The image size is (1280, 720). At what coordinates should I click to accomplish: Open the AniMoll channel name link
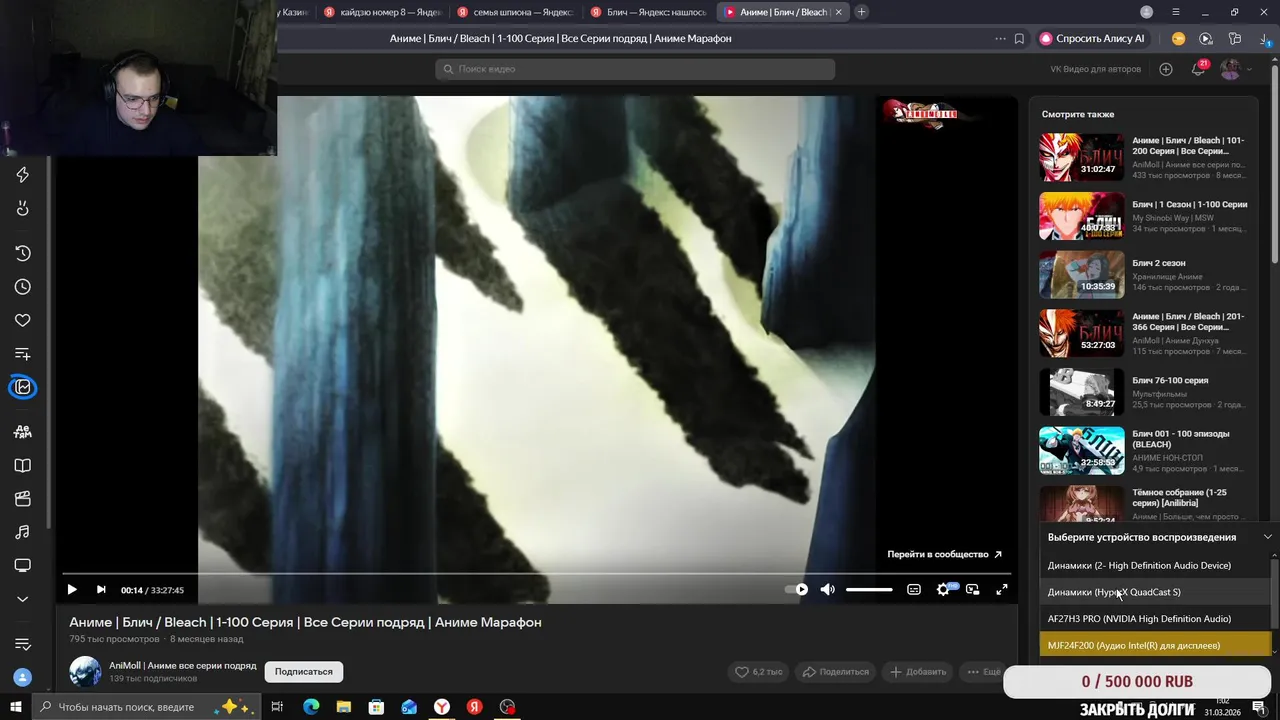[x=183, y=666]
